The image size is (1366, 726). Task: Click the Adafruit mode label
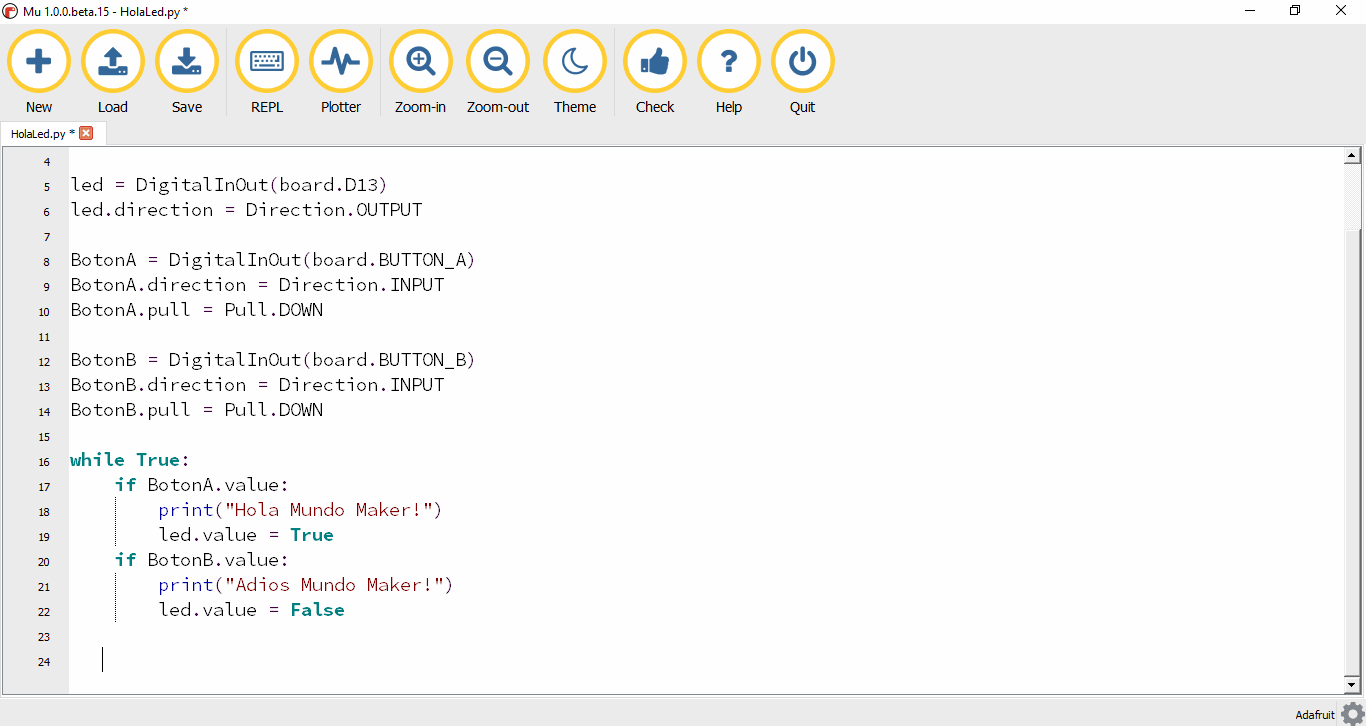coord(1314,715)
